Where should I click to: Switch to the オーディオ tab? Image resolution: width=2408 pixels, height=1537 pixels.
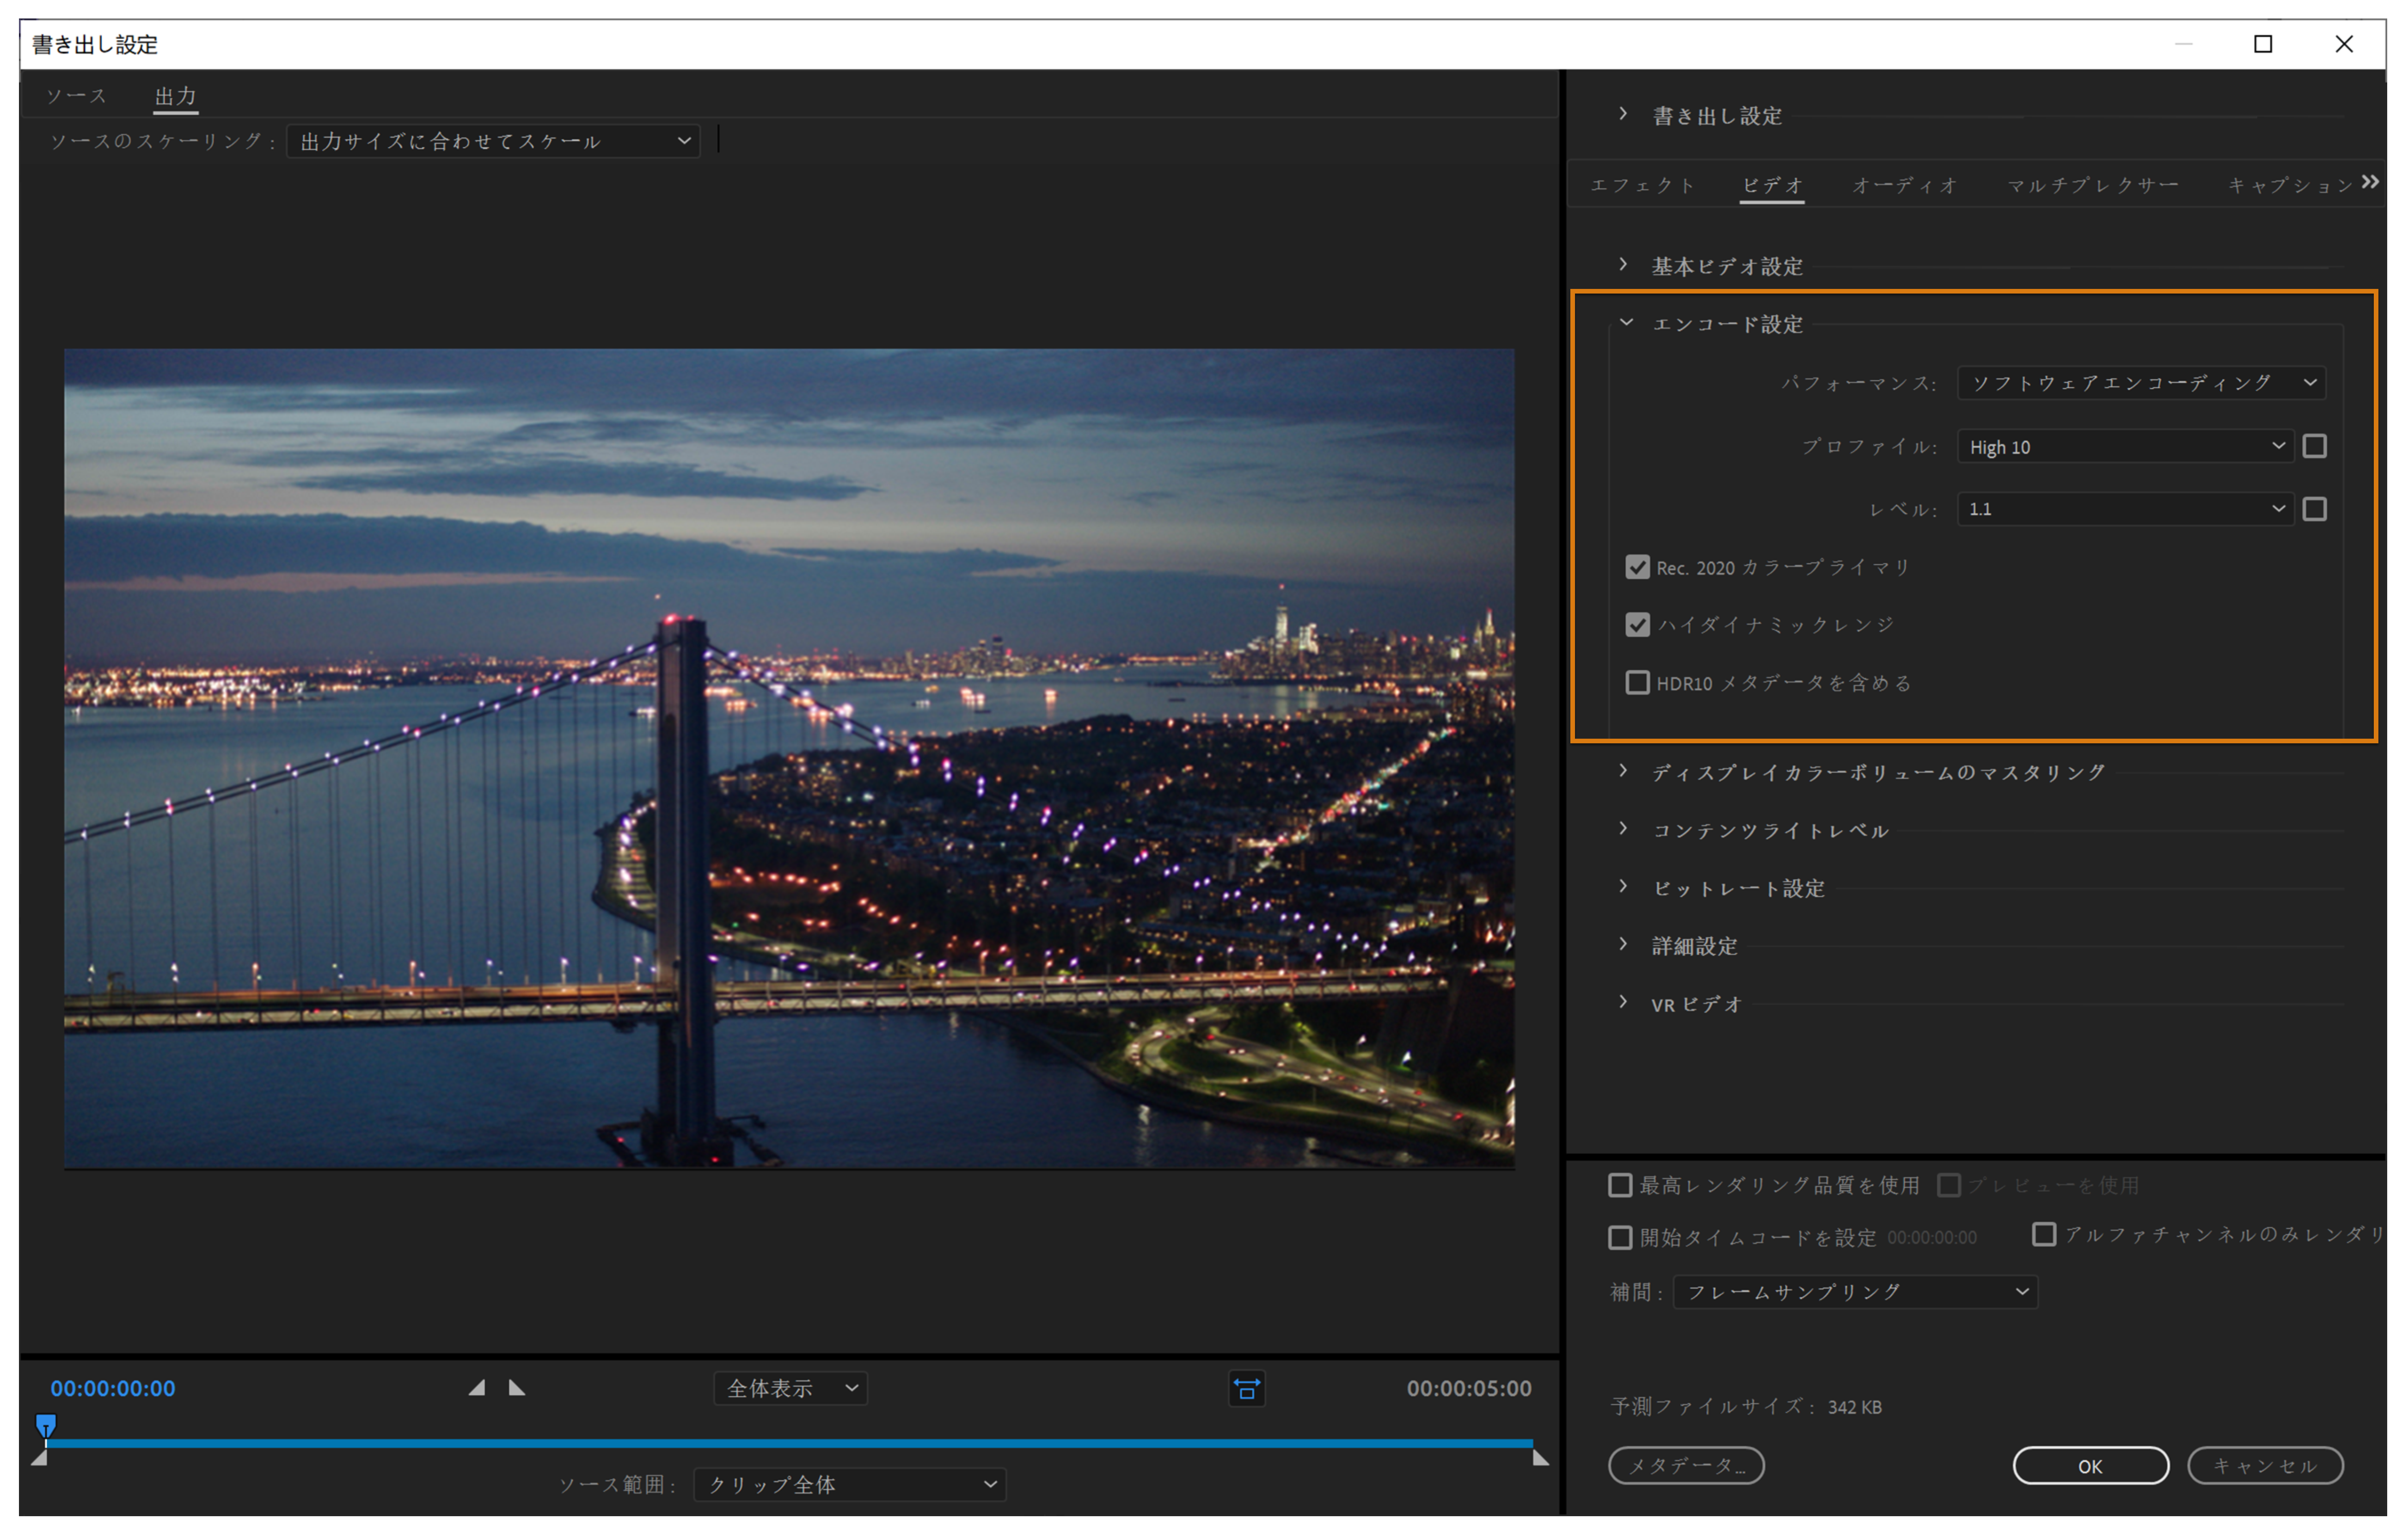click(1904, 186)
